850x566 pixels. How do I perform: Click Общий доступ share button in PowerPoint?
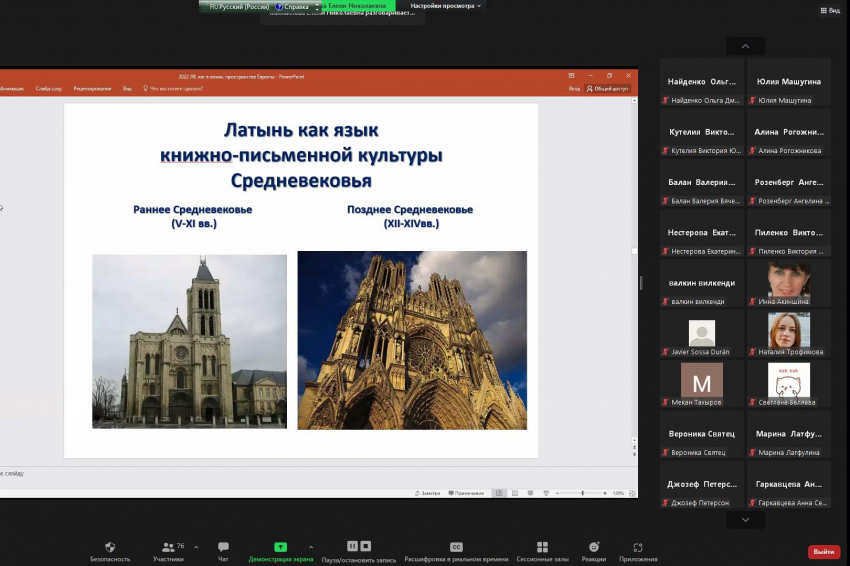(x=608, y=89)
